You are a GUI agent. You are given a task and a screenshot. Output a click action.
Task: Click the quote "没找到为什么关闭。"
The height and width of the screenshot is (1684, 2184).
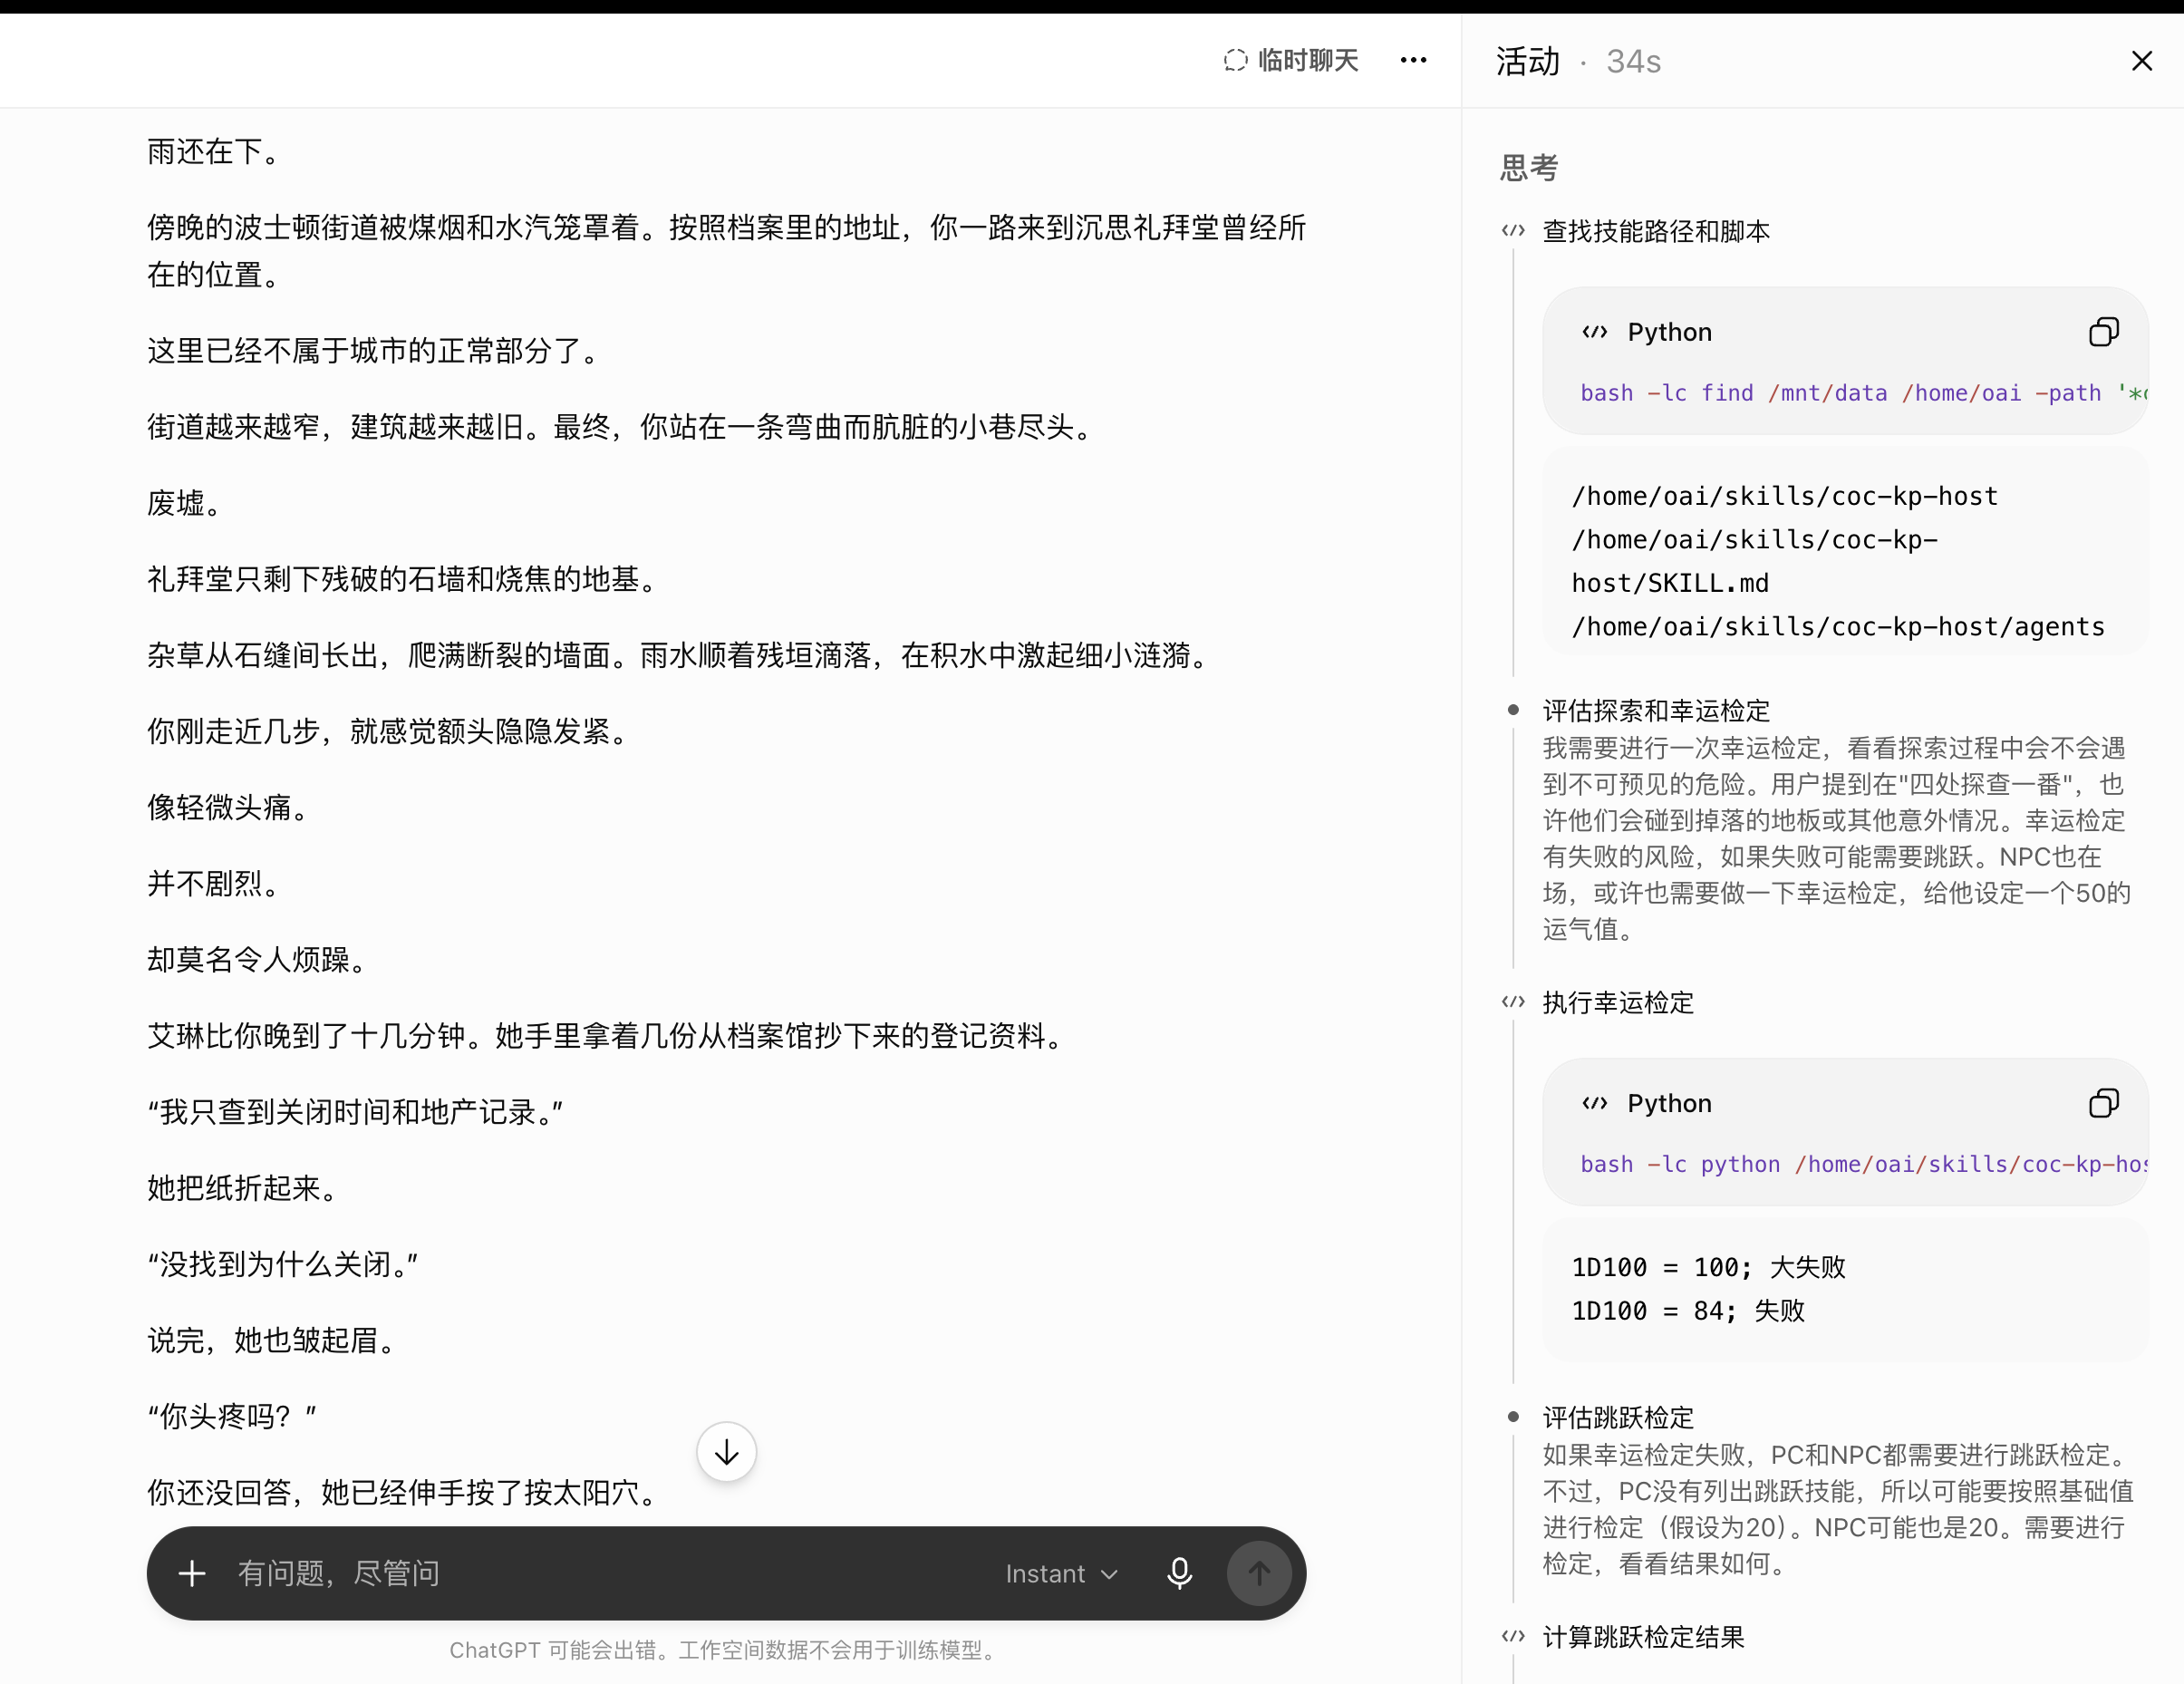click(x=283, y=1264)
